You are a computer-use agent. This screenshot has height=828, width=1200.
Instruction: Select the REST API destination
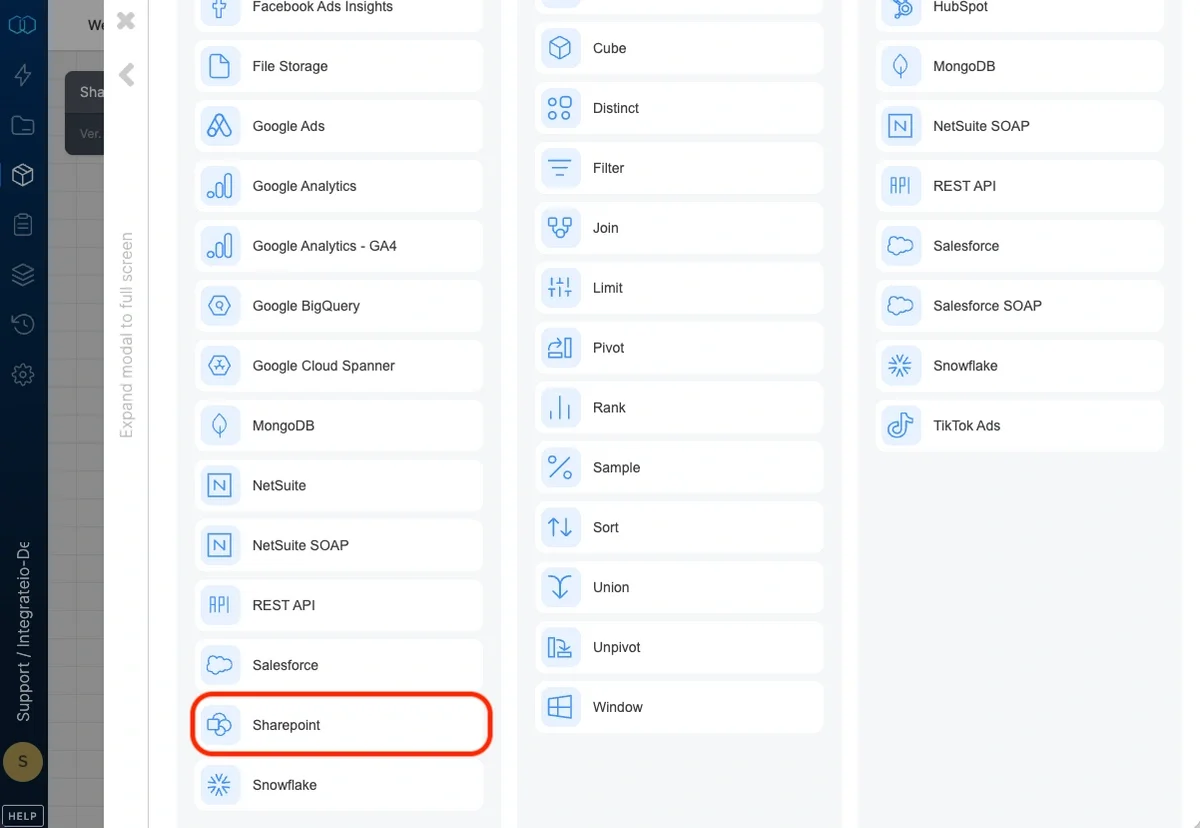pos(1020,186)
